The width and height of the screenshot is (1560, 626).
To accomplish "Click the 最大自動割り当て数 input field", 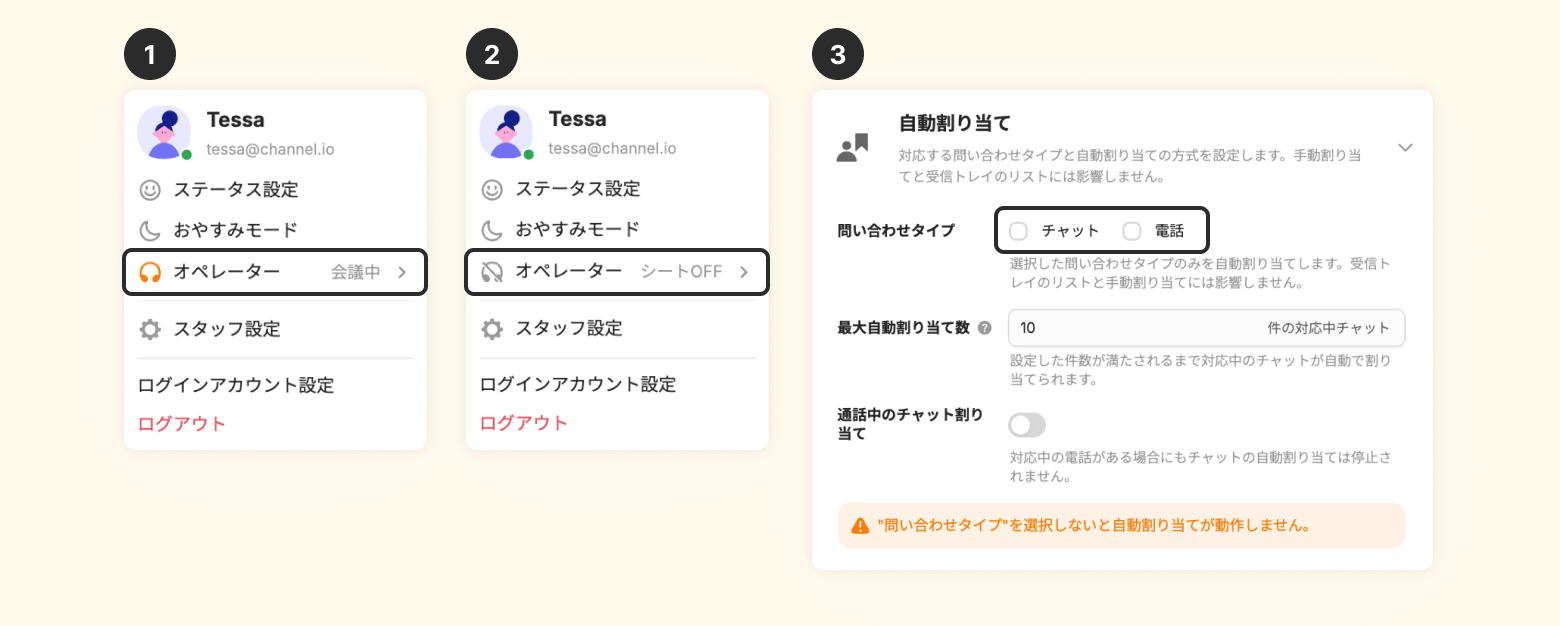I will 1130,328.
